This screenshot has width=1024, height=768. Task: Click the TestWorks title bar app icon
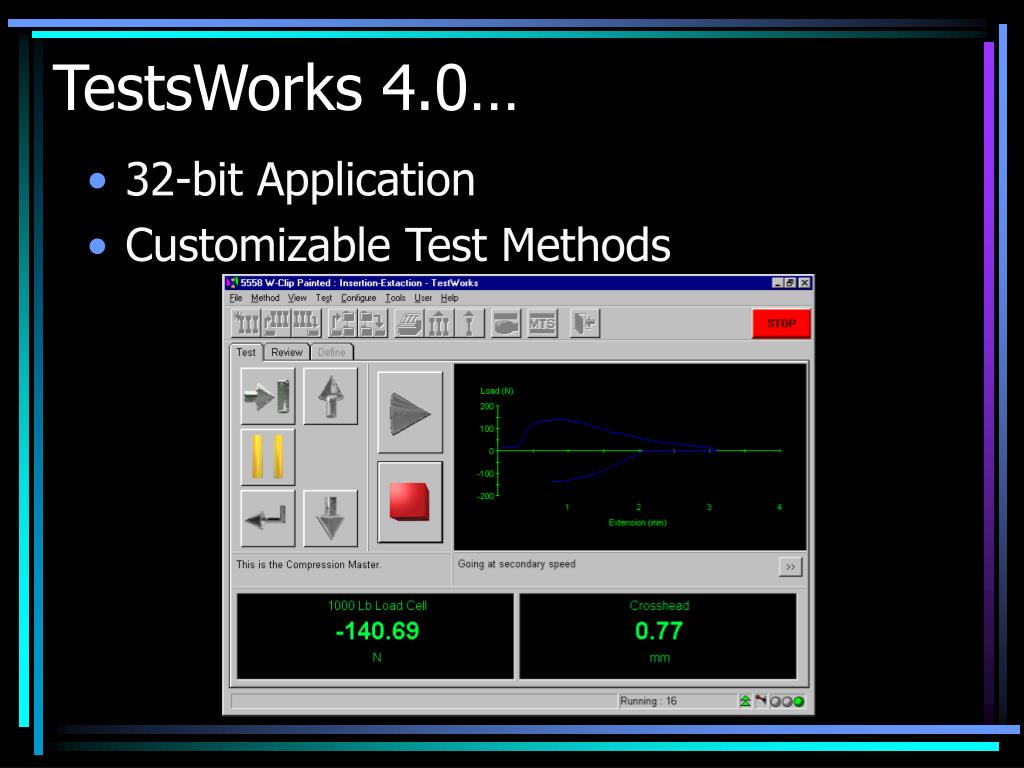pos(232,283)
